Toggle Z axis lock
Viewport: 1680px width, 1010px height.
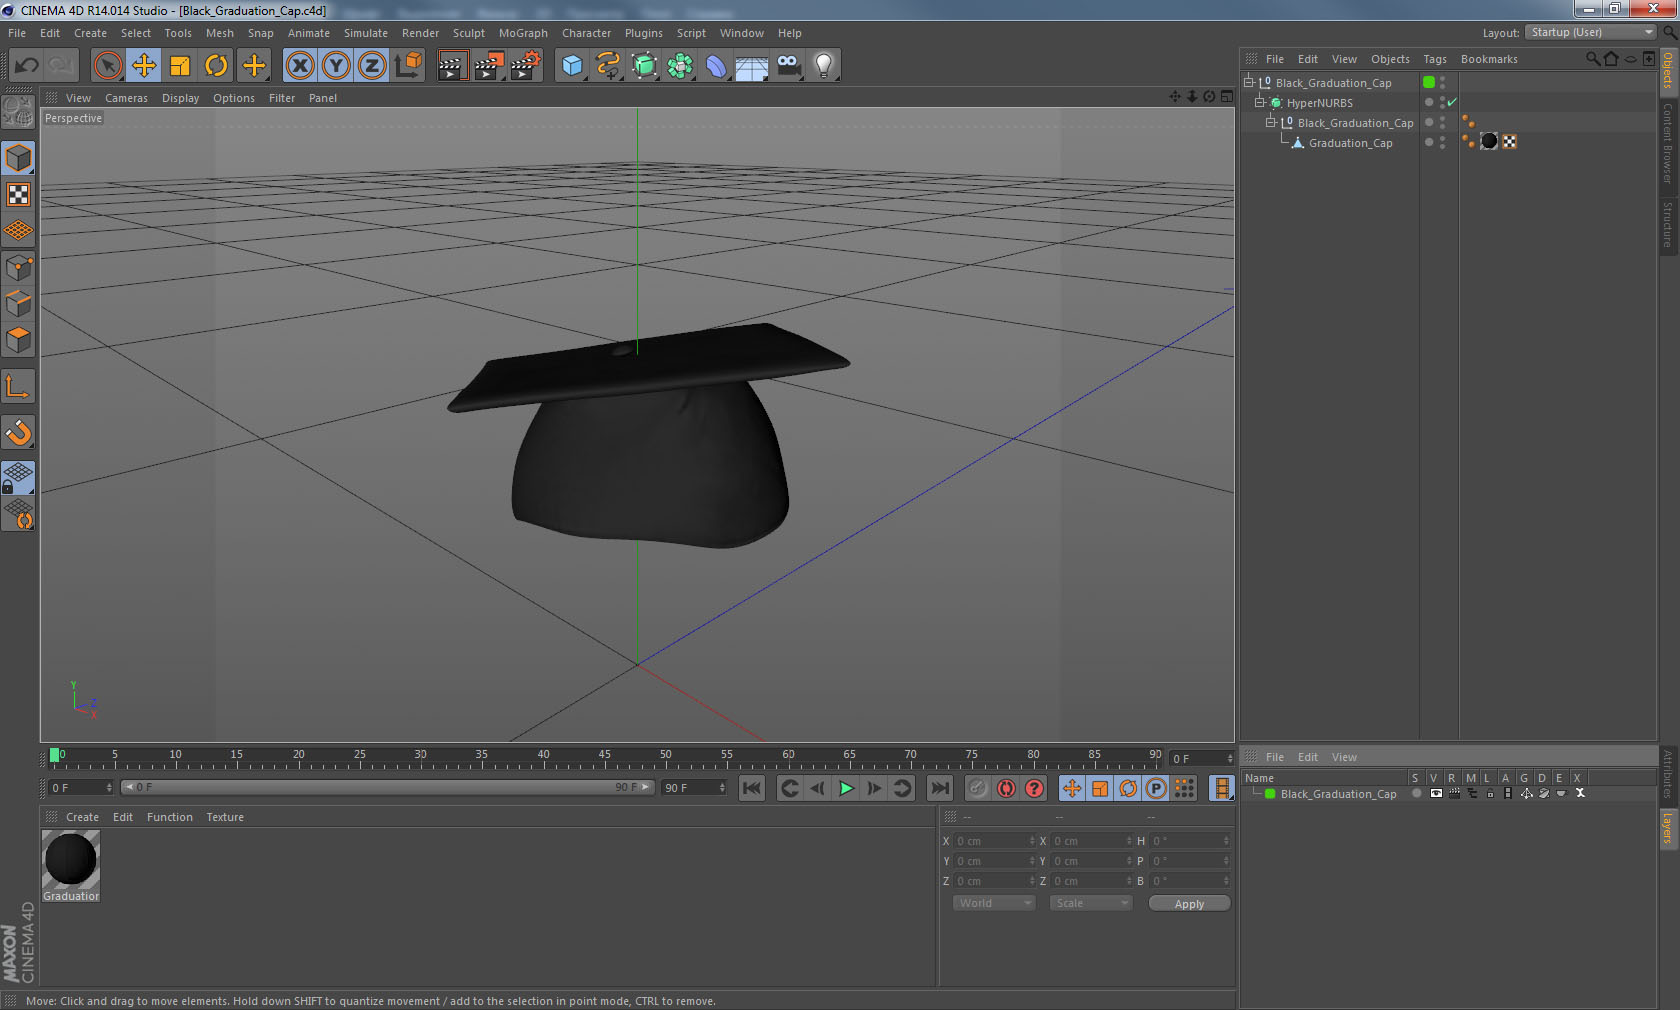coord(372,66)
